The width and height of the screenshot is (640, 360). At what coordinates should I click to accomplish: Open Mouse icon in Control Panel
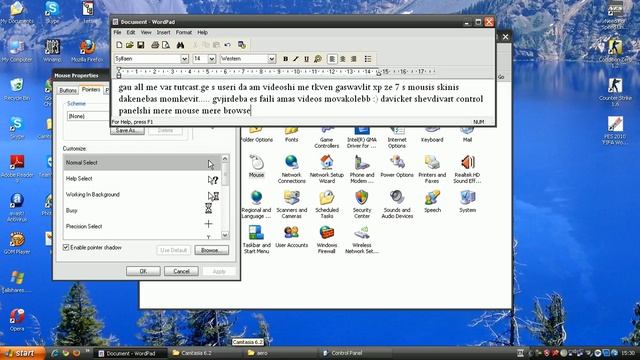point(256,166)
